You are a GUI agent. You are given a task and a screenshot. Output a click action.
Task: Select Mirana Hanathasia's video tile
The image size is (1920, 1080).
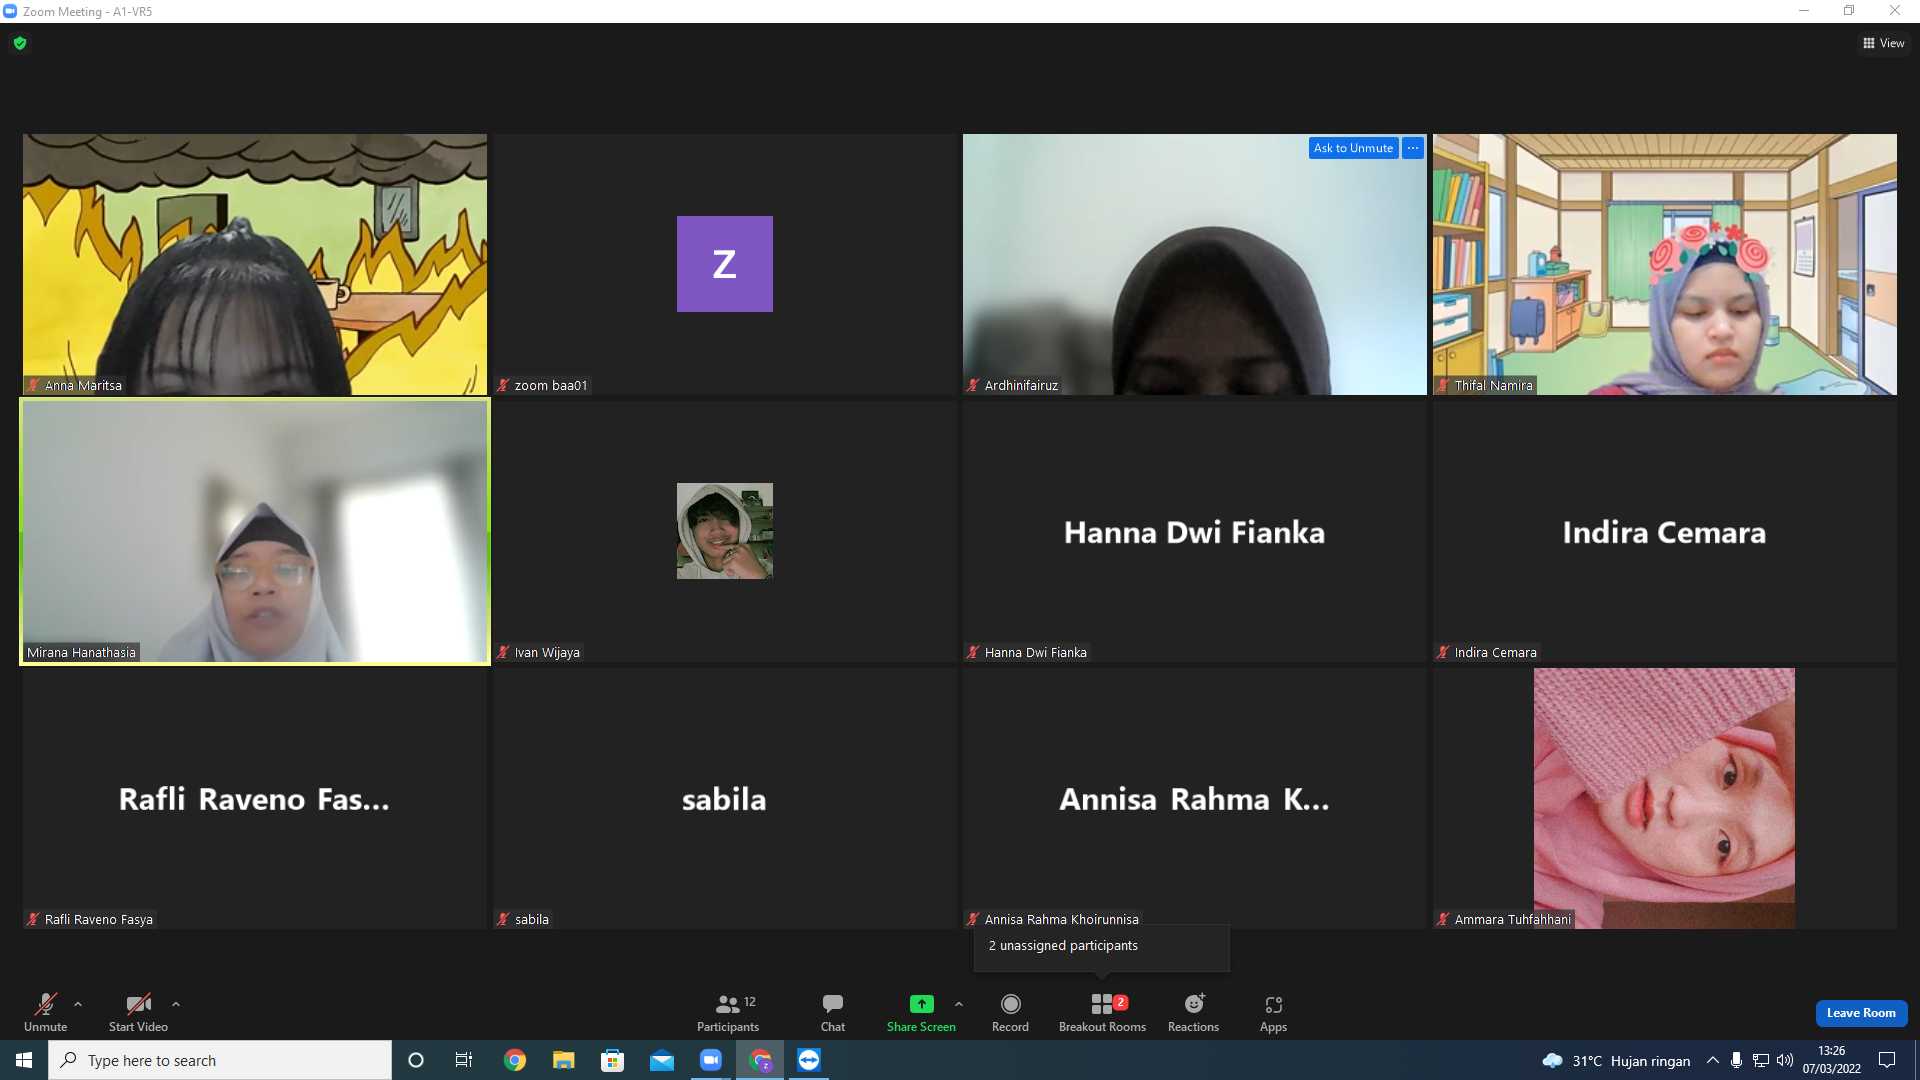pyautogui.click(x=255, y=531)
